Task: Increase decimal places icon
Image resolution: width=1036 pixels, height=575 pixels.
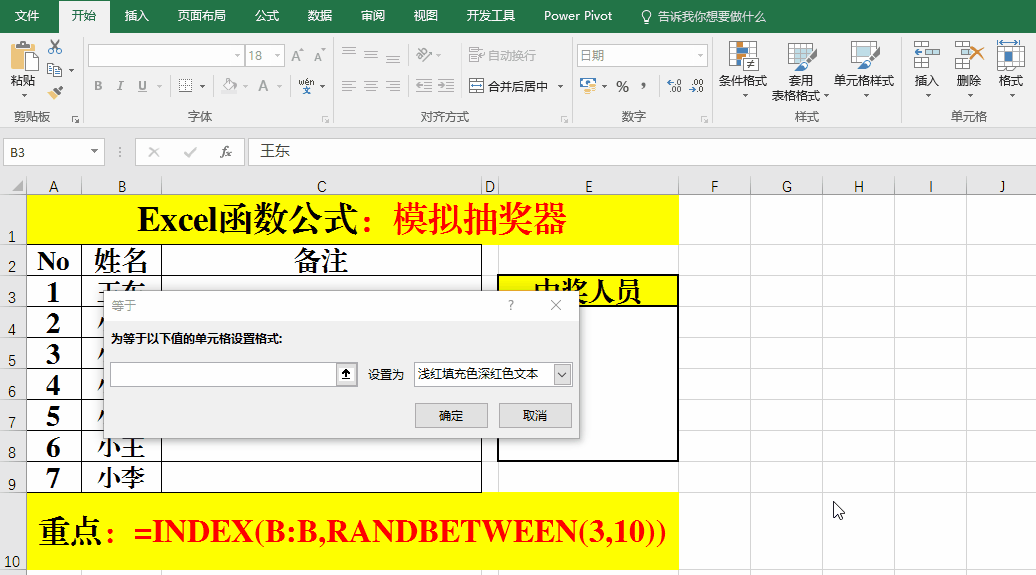Action: click(675, 86)
